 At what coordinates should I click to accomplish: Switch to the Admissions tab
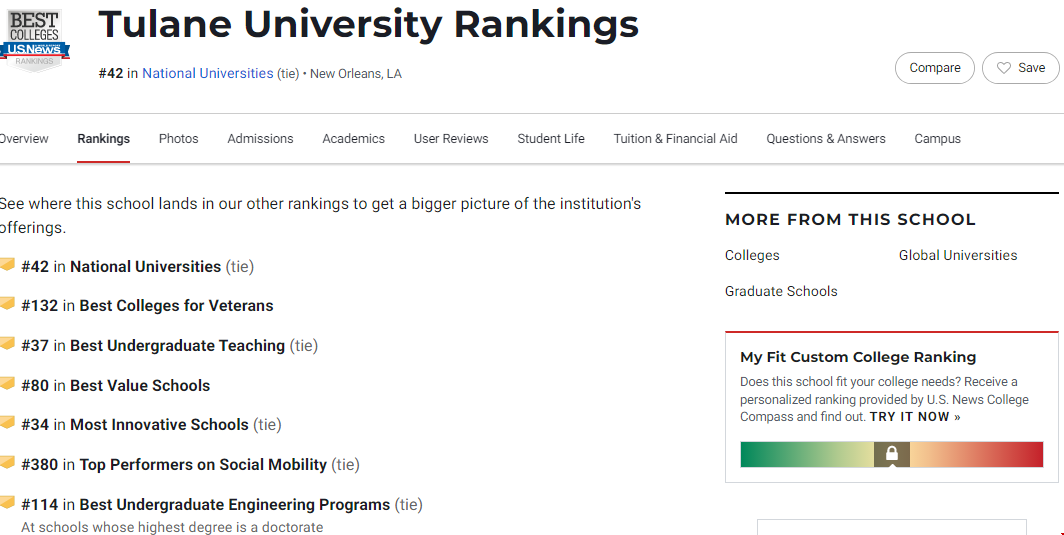tap(261, 139)
